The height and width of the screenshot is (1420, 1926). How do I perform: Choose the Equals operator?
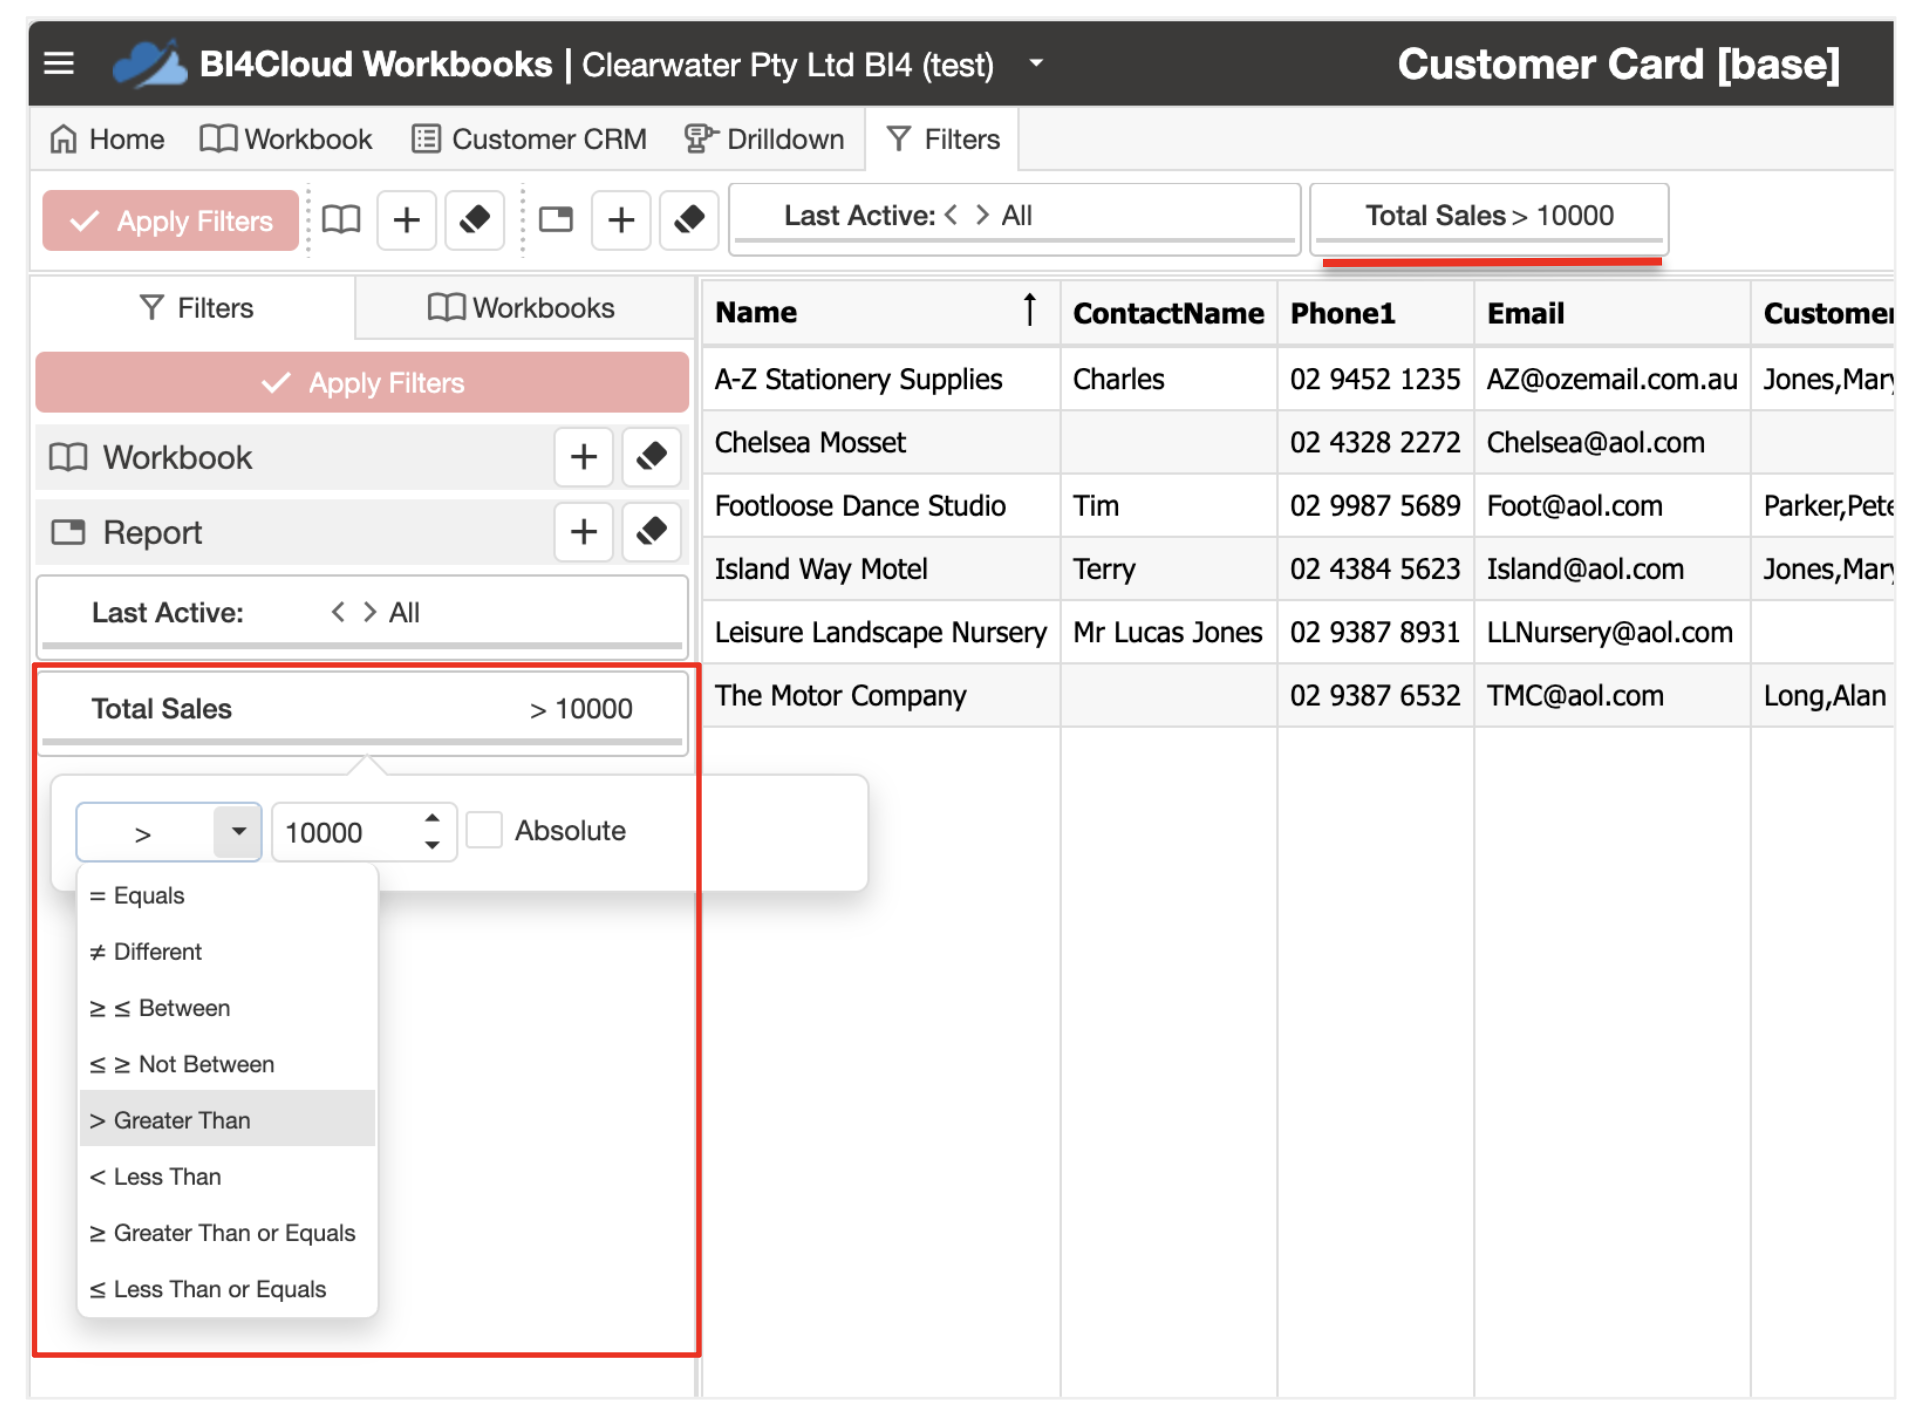coord(227,896)
